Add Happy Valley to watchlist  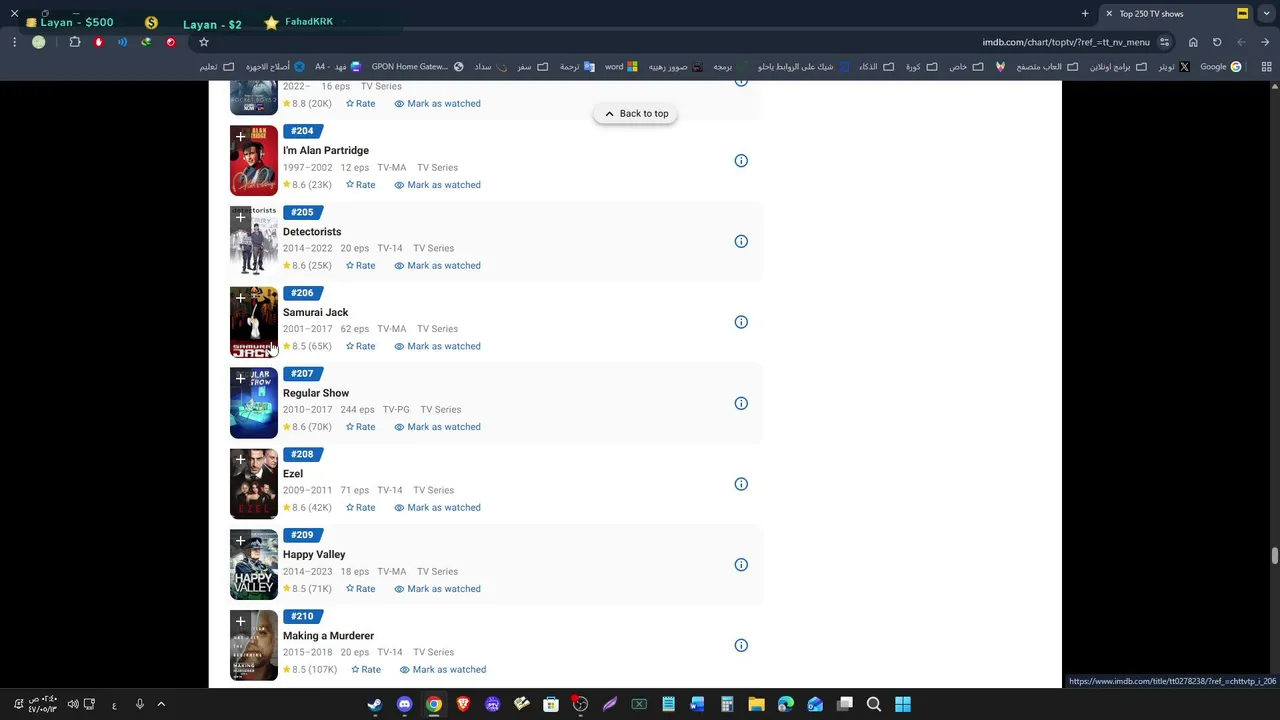pos(240,541)
